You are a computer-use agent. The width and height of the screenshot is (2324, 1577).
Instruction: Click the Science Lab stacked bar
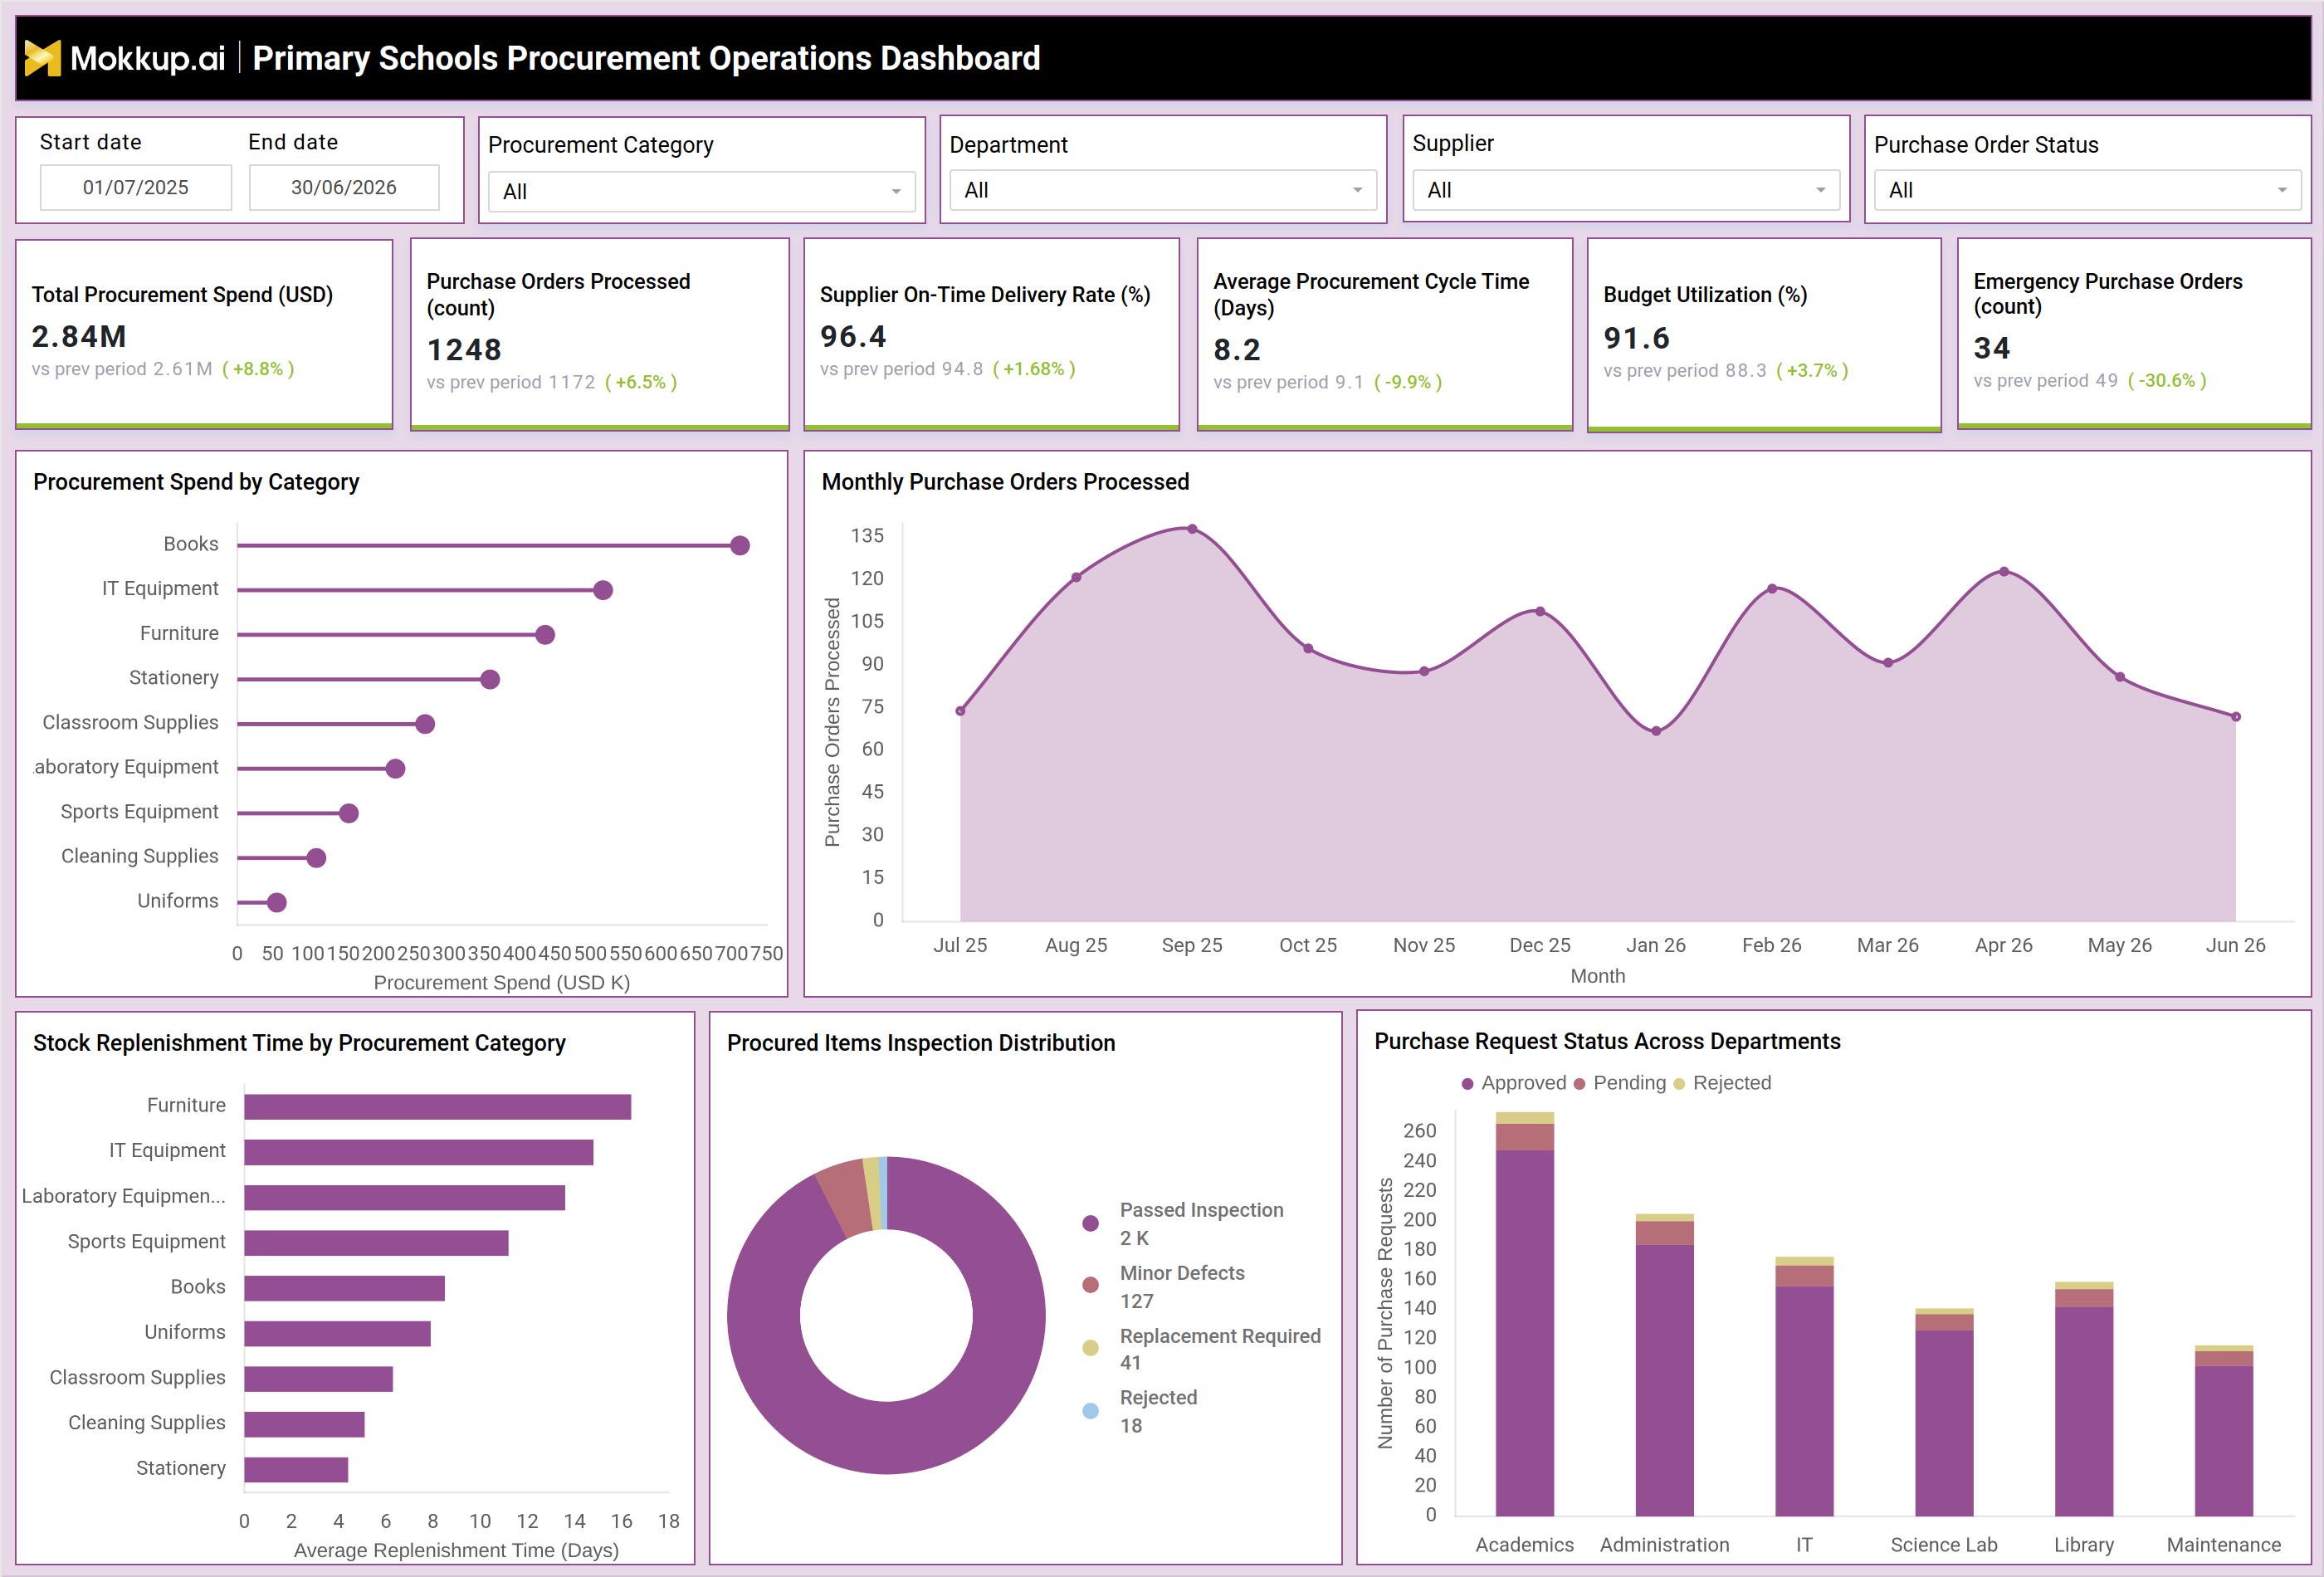click(1944, 1412)
